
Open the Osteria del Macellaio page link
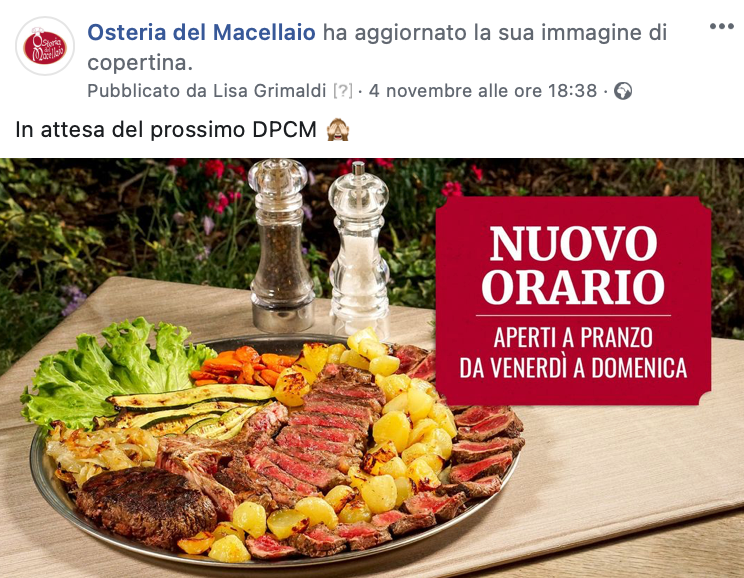(201, 33)
